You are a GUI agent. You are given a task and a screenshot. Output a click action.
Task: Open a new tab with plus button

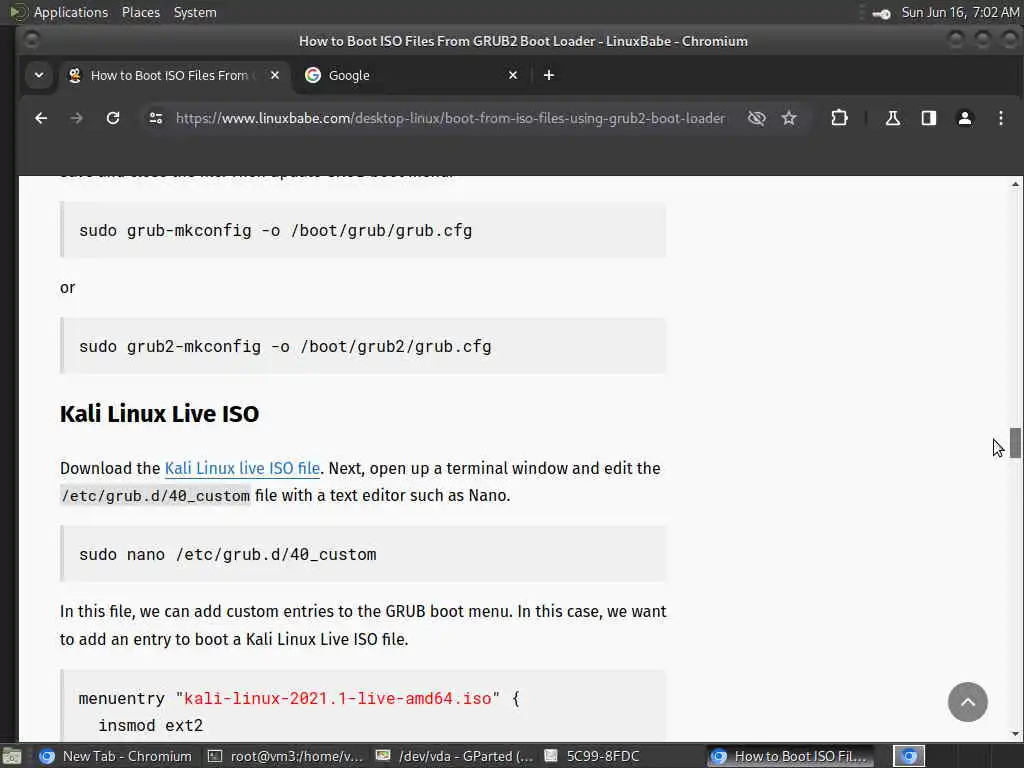point(549,75)
